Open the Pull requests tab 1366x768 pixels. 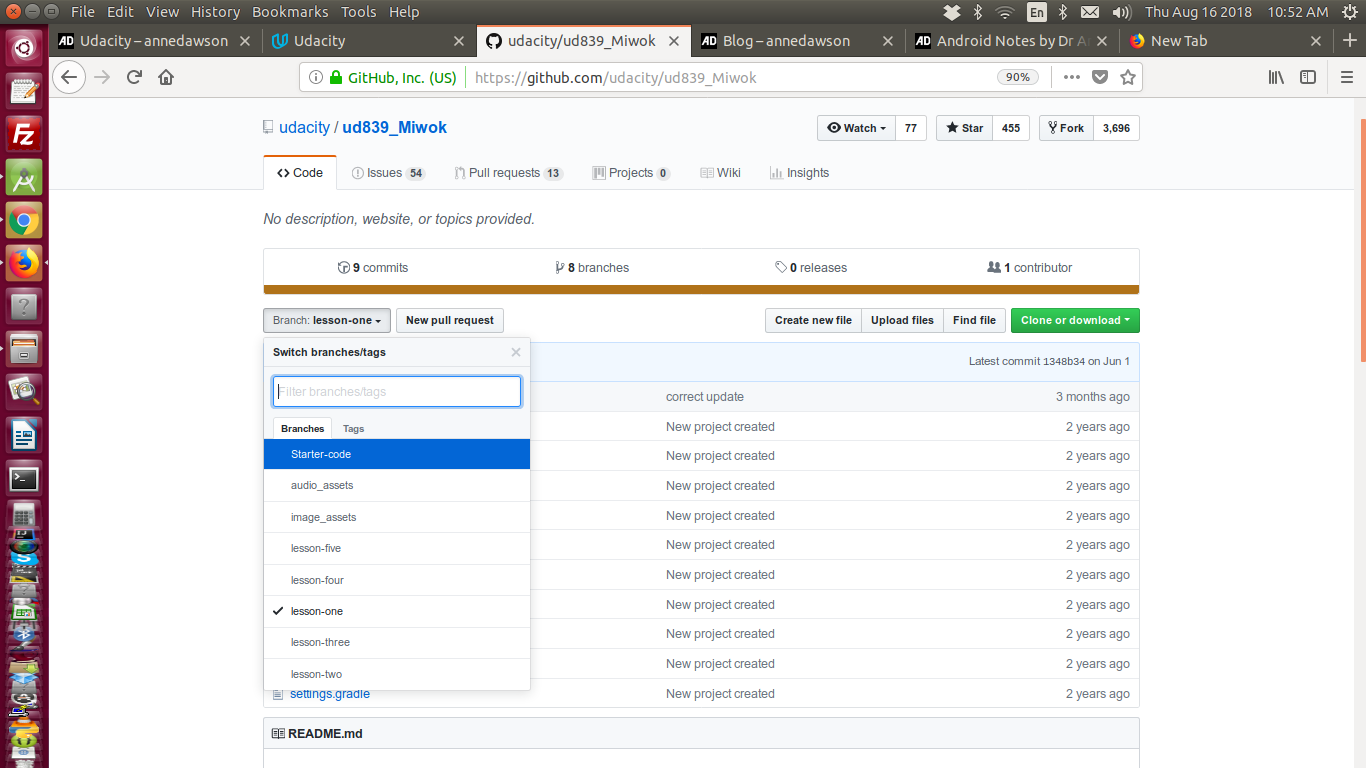[508, 173]
